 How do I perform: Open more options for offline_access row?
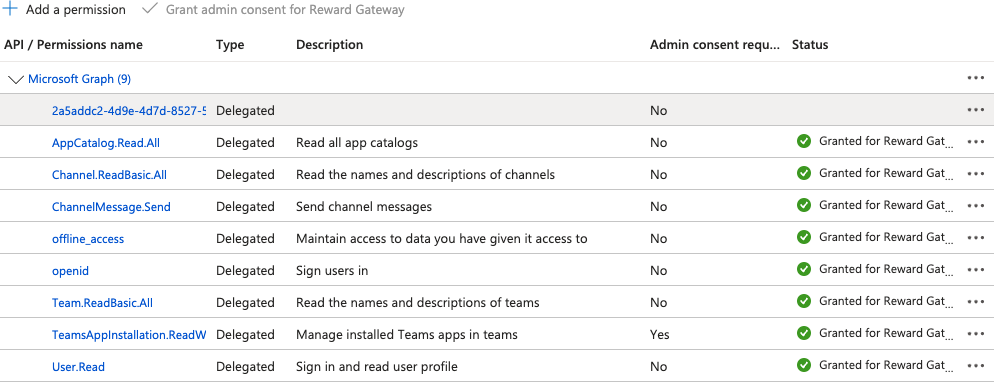(x=975, y=238)
